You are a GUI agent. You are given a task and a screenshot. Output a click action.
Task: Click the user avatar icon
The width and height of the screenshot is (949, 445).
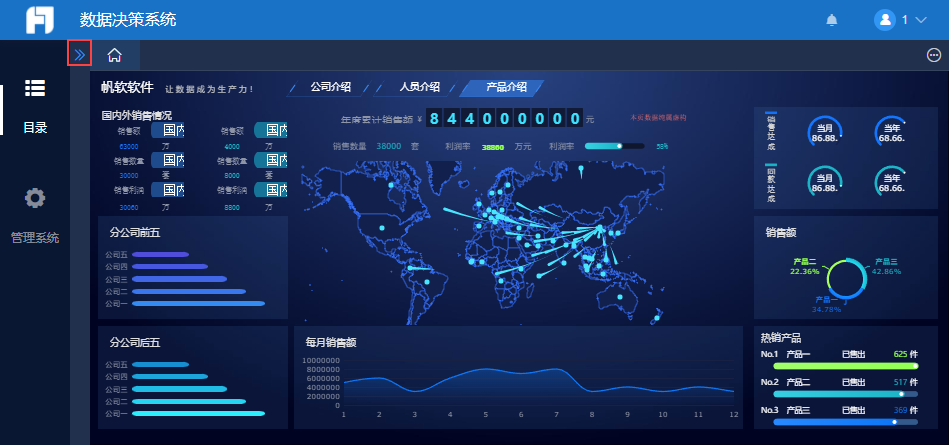pos(884,20)
